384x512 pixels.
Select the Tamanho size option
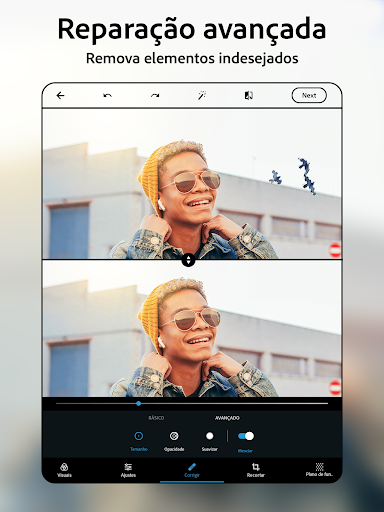139,441
